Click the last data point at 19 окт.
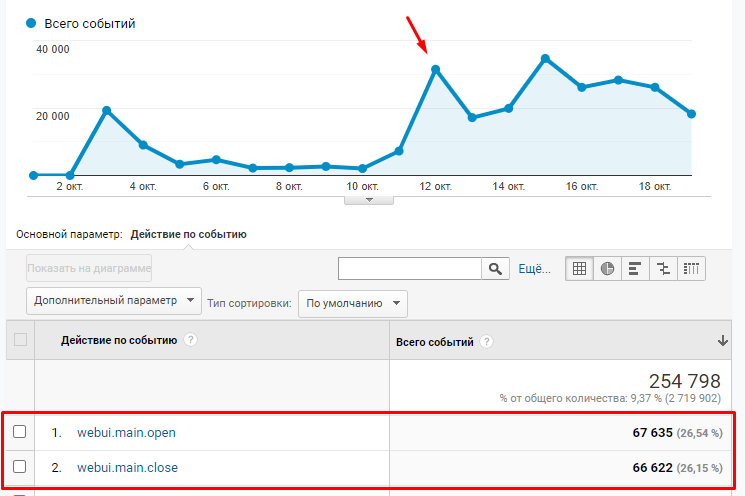745x496 pixels. coord(691,114)
